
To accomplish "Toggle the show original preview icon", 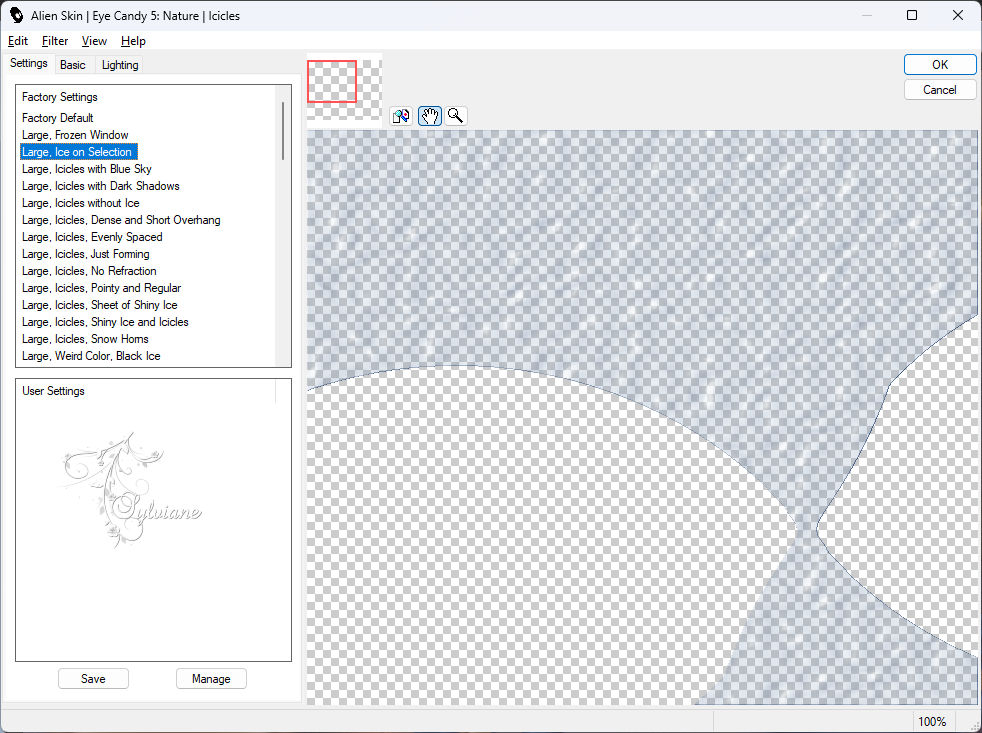I will pyautogui.click(x=401, y=116).
